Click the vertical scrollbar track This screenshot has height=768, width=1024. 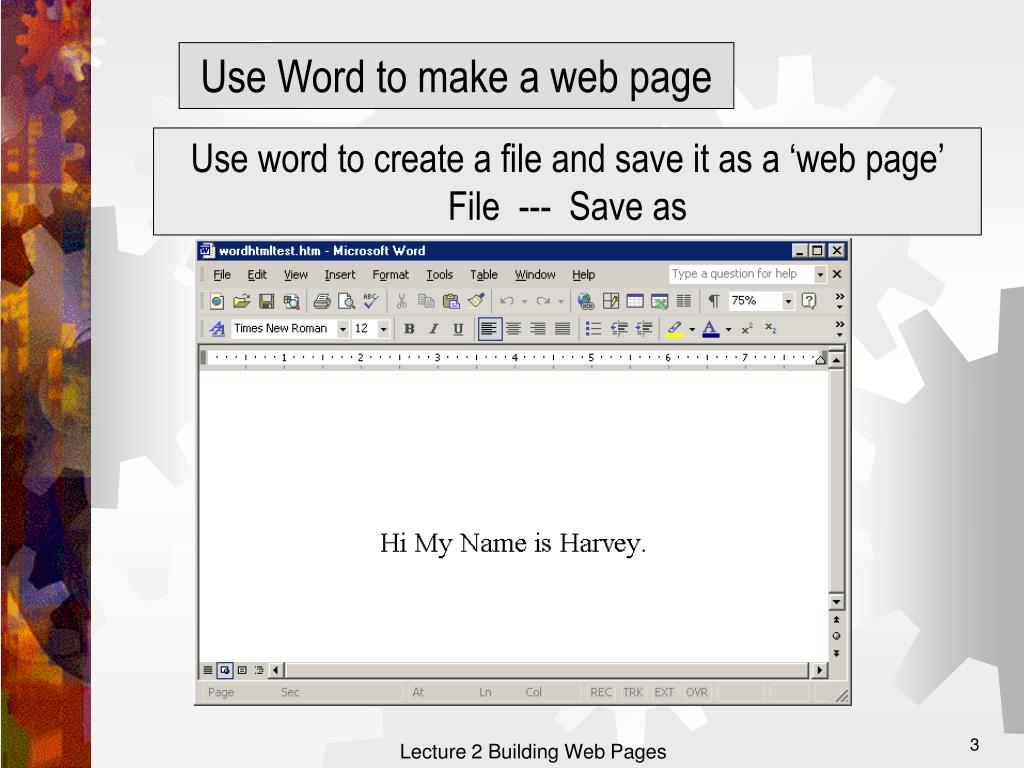836,480
